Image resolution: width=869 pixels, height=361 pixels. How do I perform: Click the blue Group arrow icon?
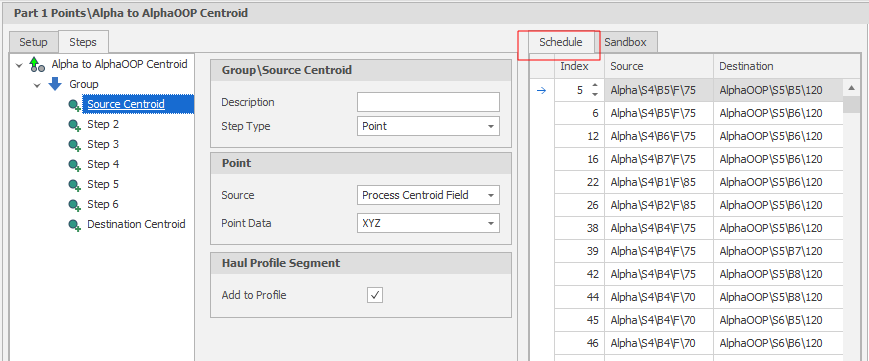coord(55,84)
